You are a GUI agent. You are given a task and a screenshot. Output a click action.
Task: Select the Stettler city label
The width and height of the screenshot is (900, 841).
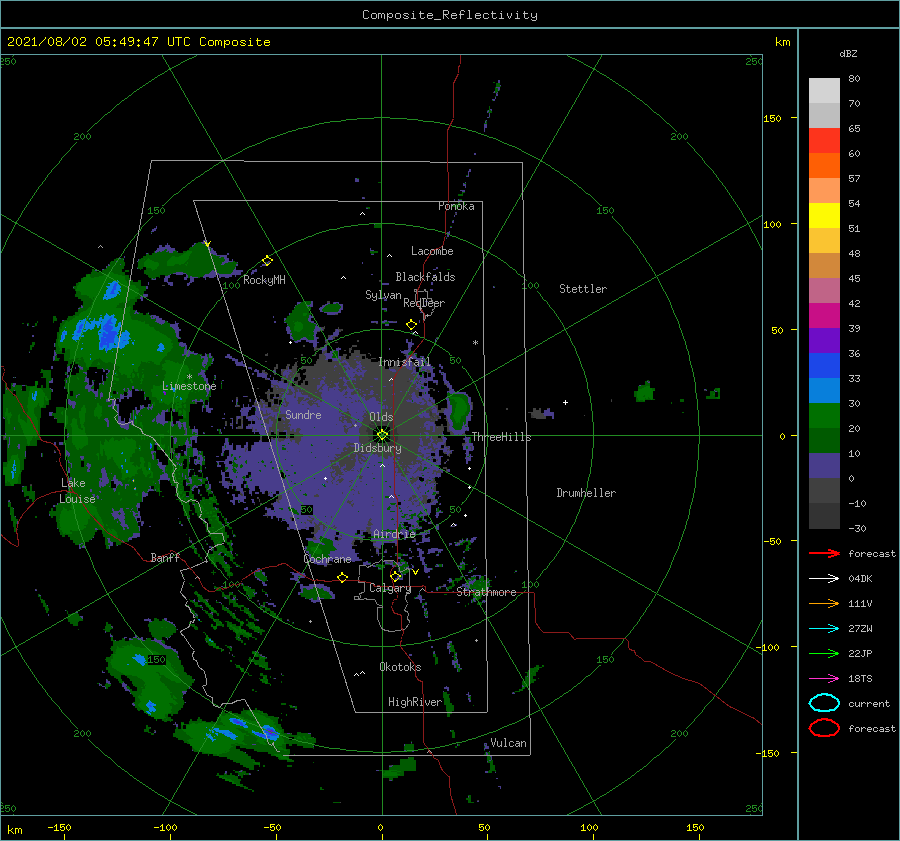point(583,289)
